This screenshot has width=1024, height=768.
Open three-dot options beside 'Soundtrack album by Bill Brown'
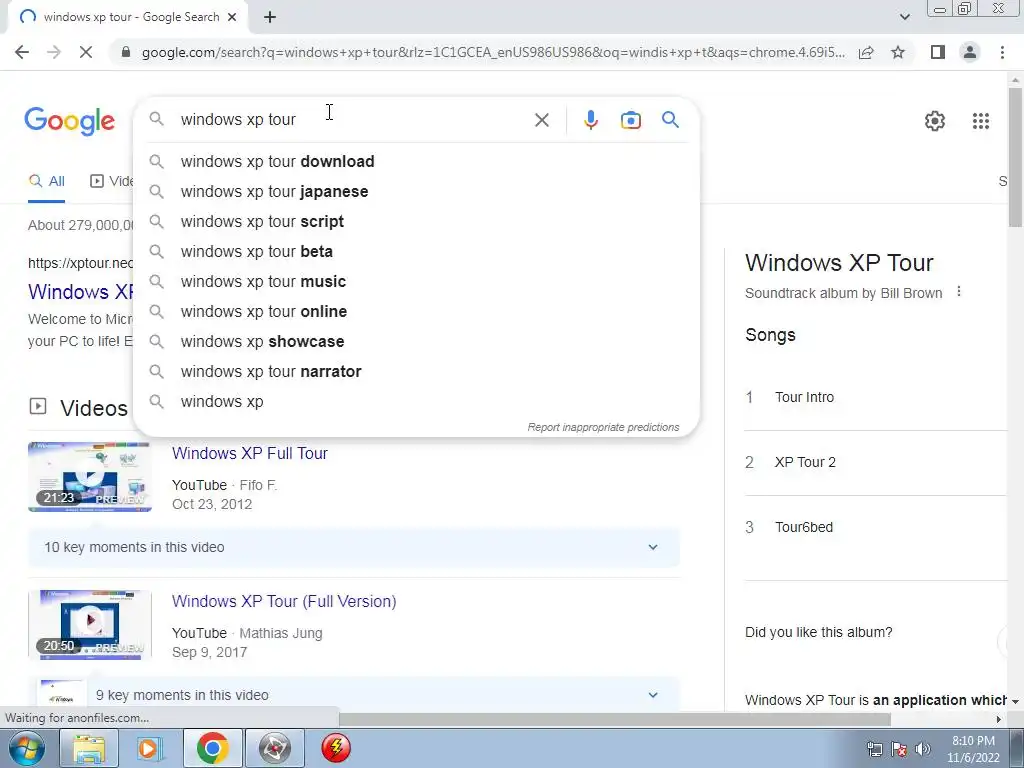[x=959, y=291]
